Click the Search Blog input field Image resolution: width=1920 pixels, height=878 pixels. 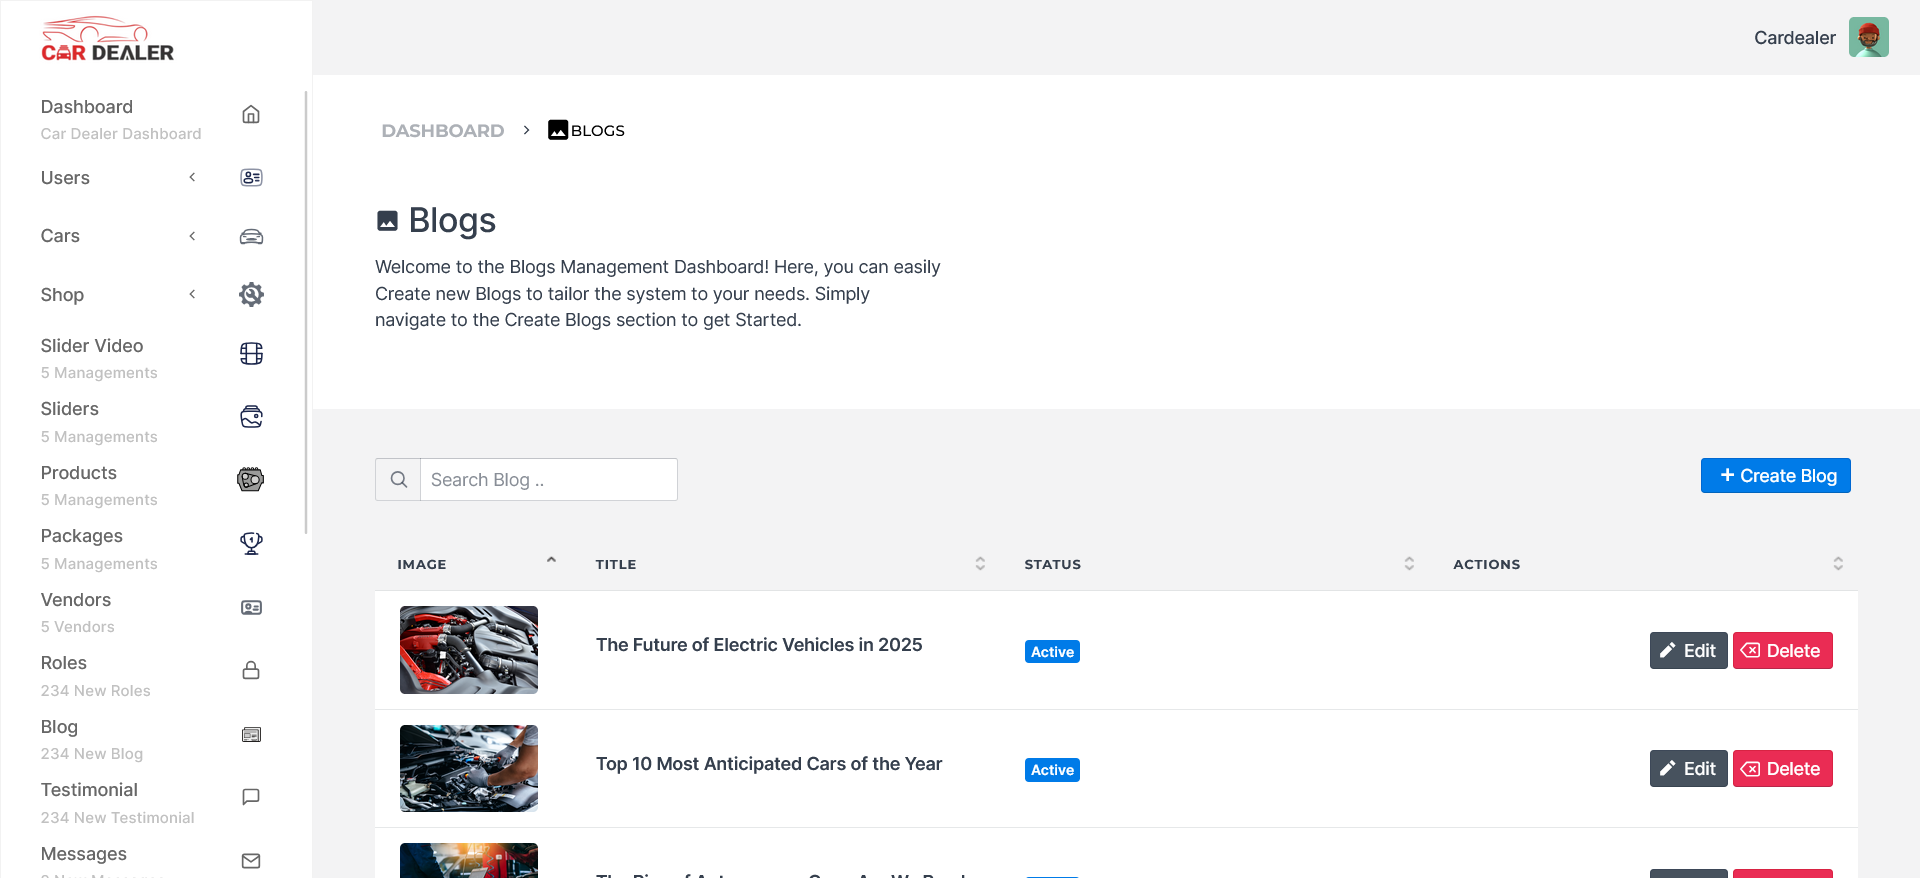[548, 480]
